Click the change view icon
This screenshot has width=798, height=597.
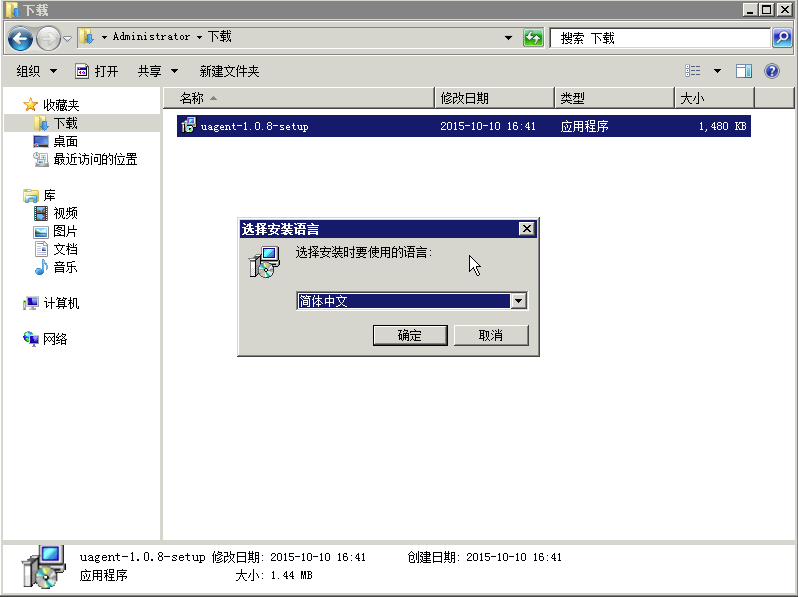pyautogui.click(x=693, y=71)
